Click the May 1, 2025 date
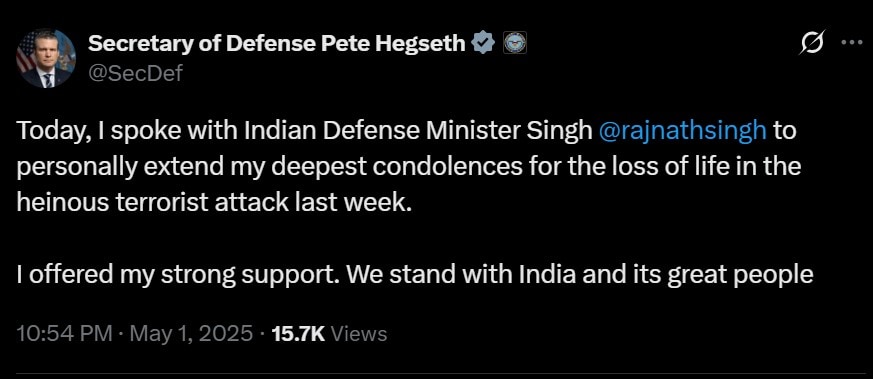 pyautogui.click(x=191, y=333)
